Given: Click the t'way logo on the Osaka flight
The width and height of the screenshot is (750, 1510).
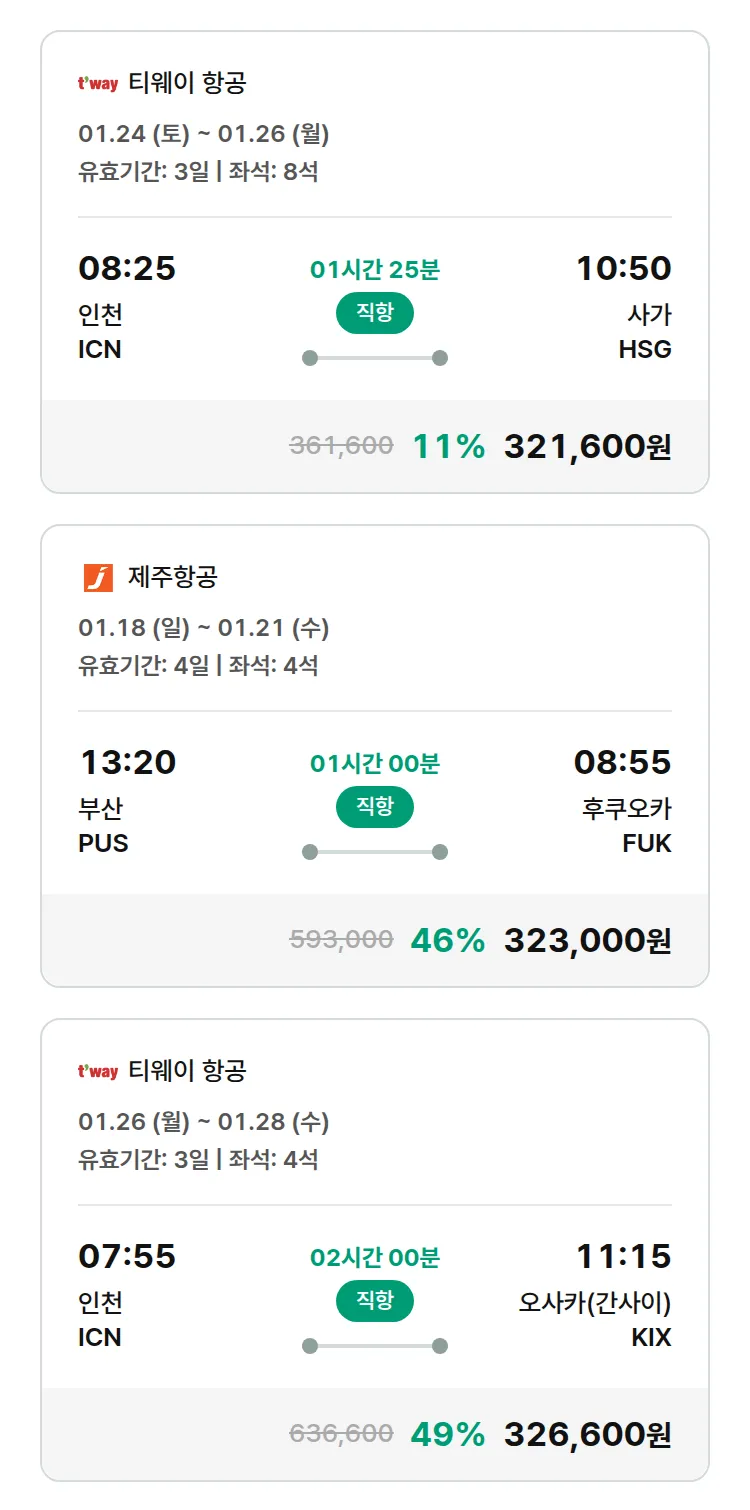Looking at the screenshot, I should [98, 1072].
